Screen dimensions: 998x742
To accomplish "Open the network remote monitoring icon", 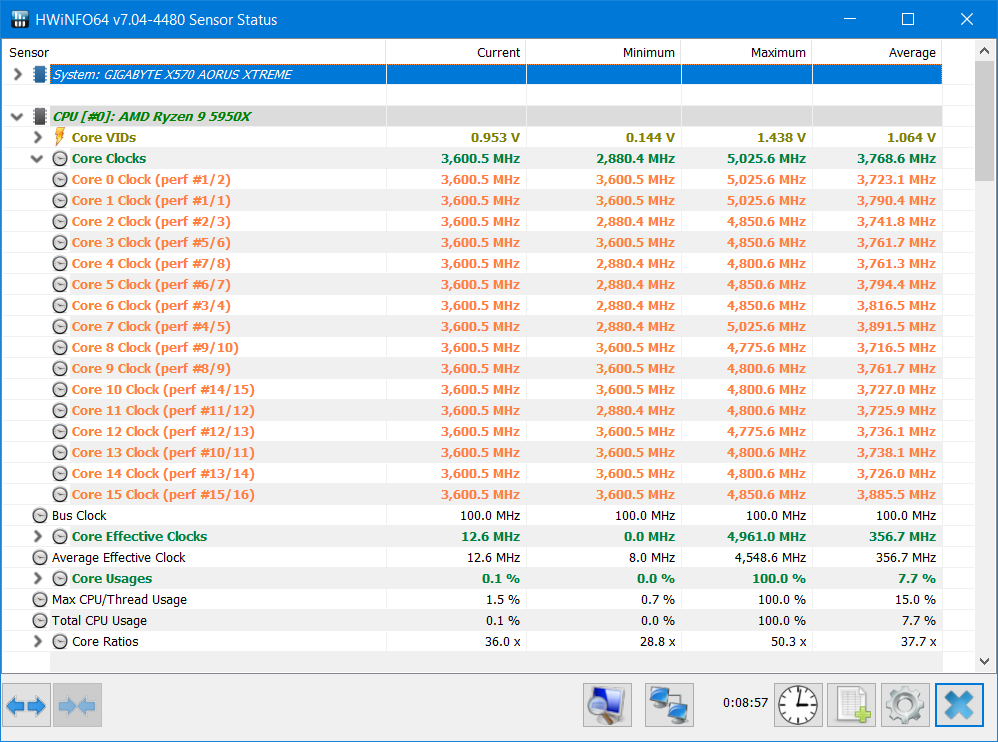I will pos(669,705).
